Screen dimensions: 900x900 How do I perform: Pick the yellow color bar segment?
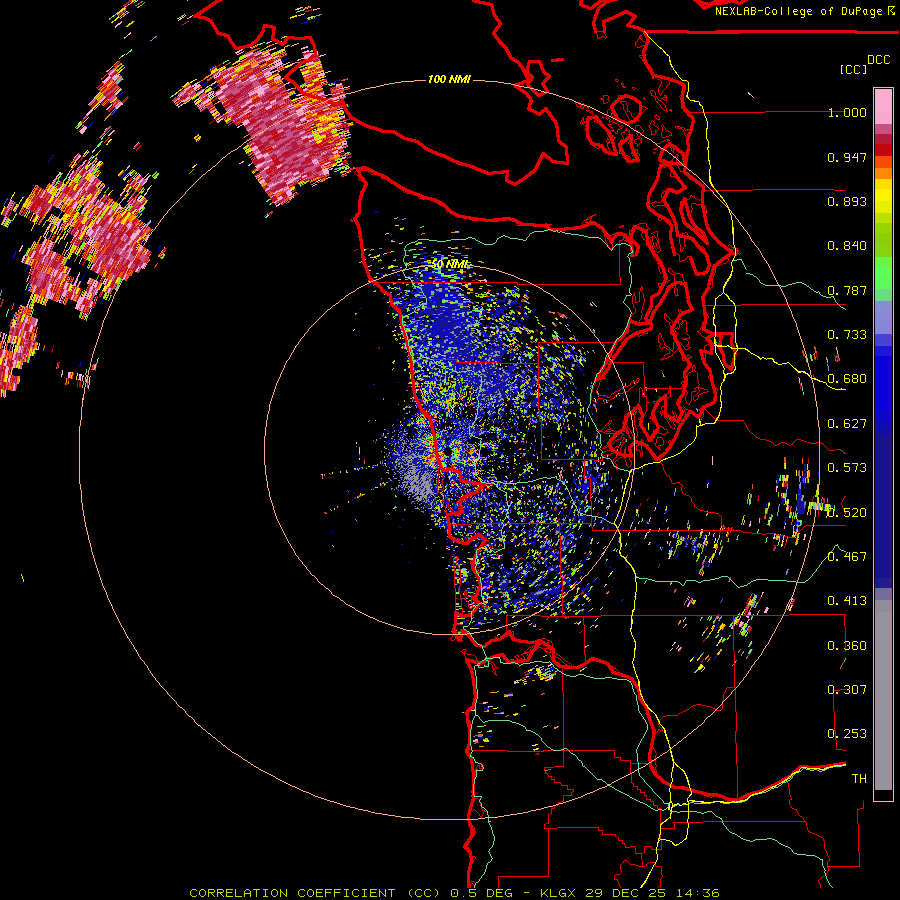[x=883, y=196]
